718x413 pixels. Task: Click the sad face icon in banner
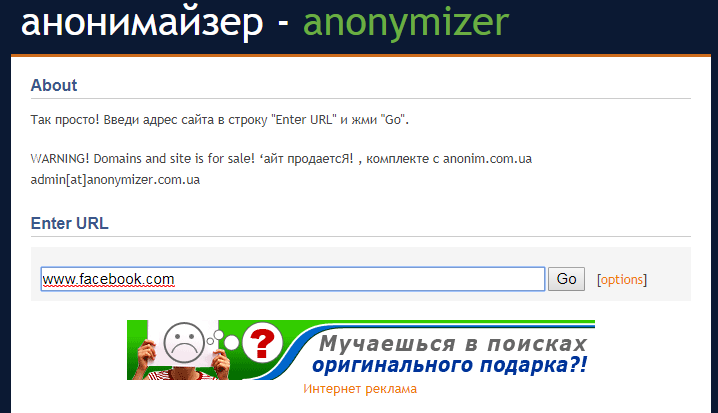184,342
